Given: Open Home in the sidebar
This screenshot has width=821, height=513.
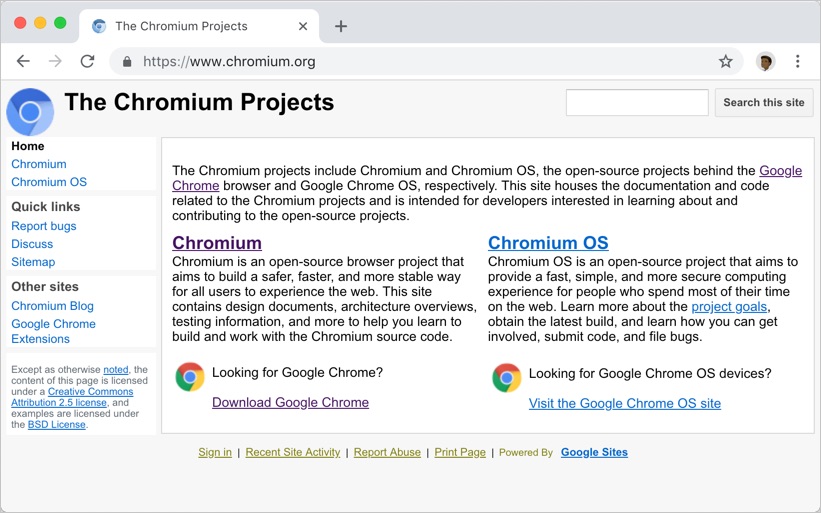Looking at the screenshot, I should point(28,146).
